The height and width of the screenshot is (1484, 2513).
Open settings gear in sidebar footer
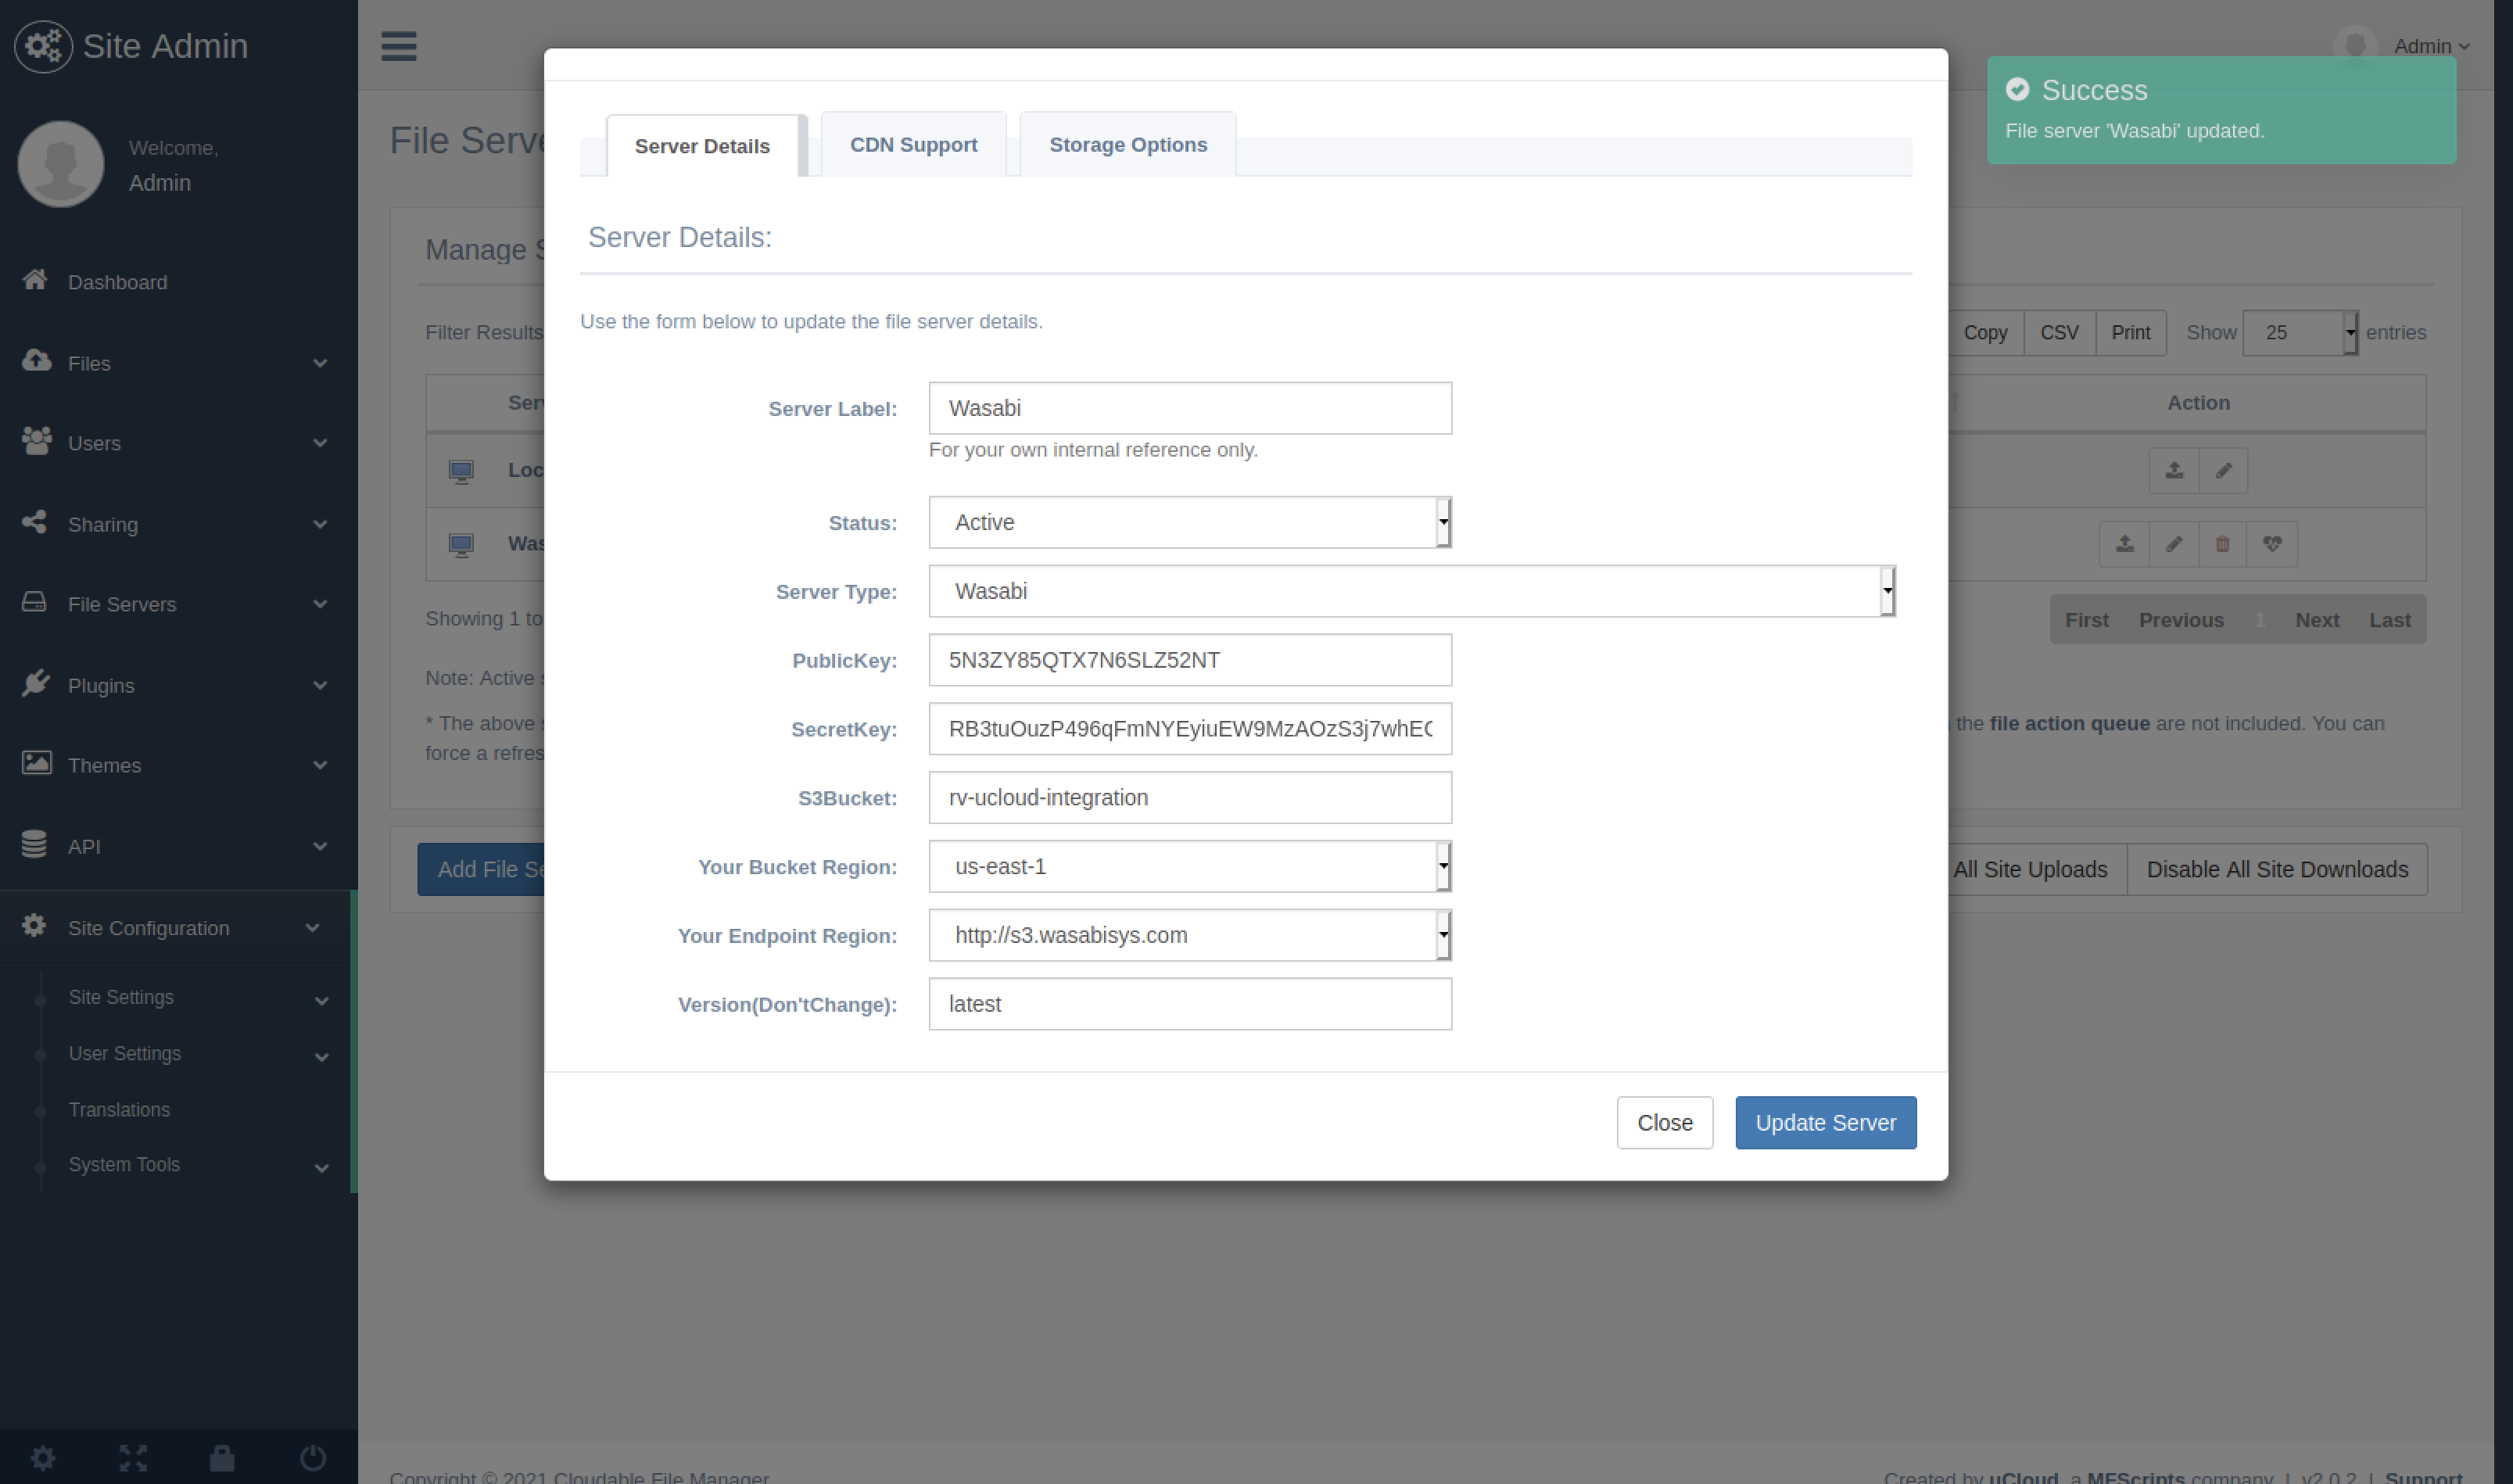point(43,1458)
